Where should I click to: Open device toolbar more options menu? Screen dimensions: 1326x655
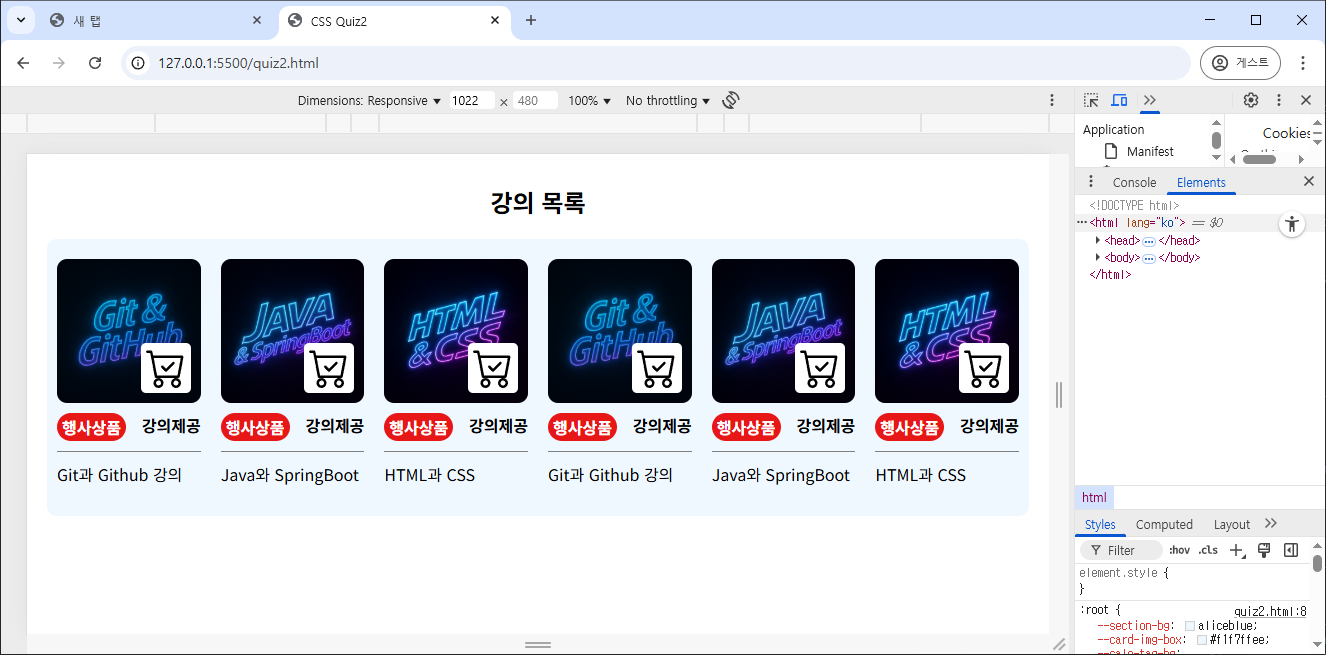point(1052,100)
